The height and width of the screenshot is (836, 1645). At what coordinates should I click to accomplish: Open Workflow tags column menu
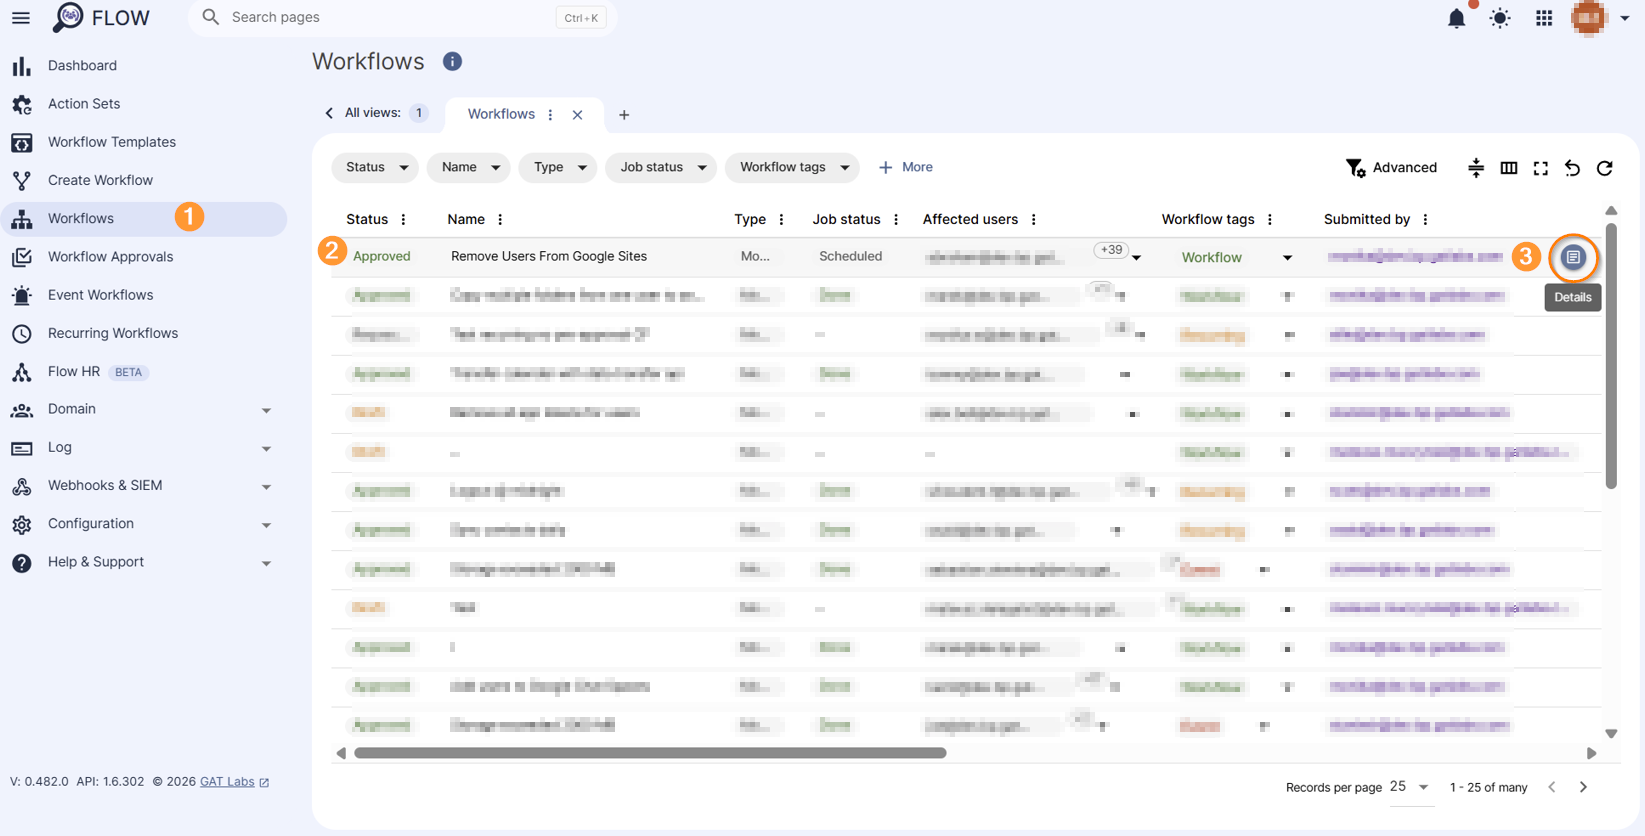click(x=1270, y=220)
